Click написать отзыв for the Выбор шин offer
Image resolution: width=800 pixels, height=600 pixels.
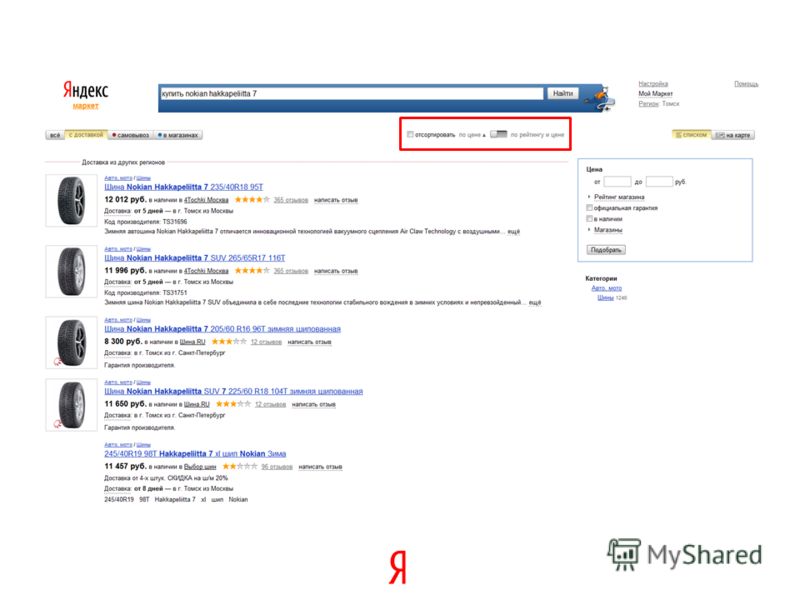(320, 466)
